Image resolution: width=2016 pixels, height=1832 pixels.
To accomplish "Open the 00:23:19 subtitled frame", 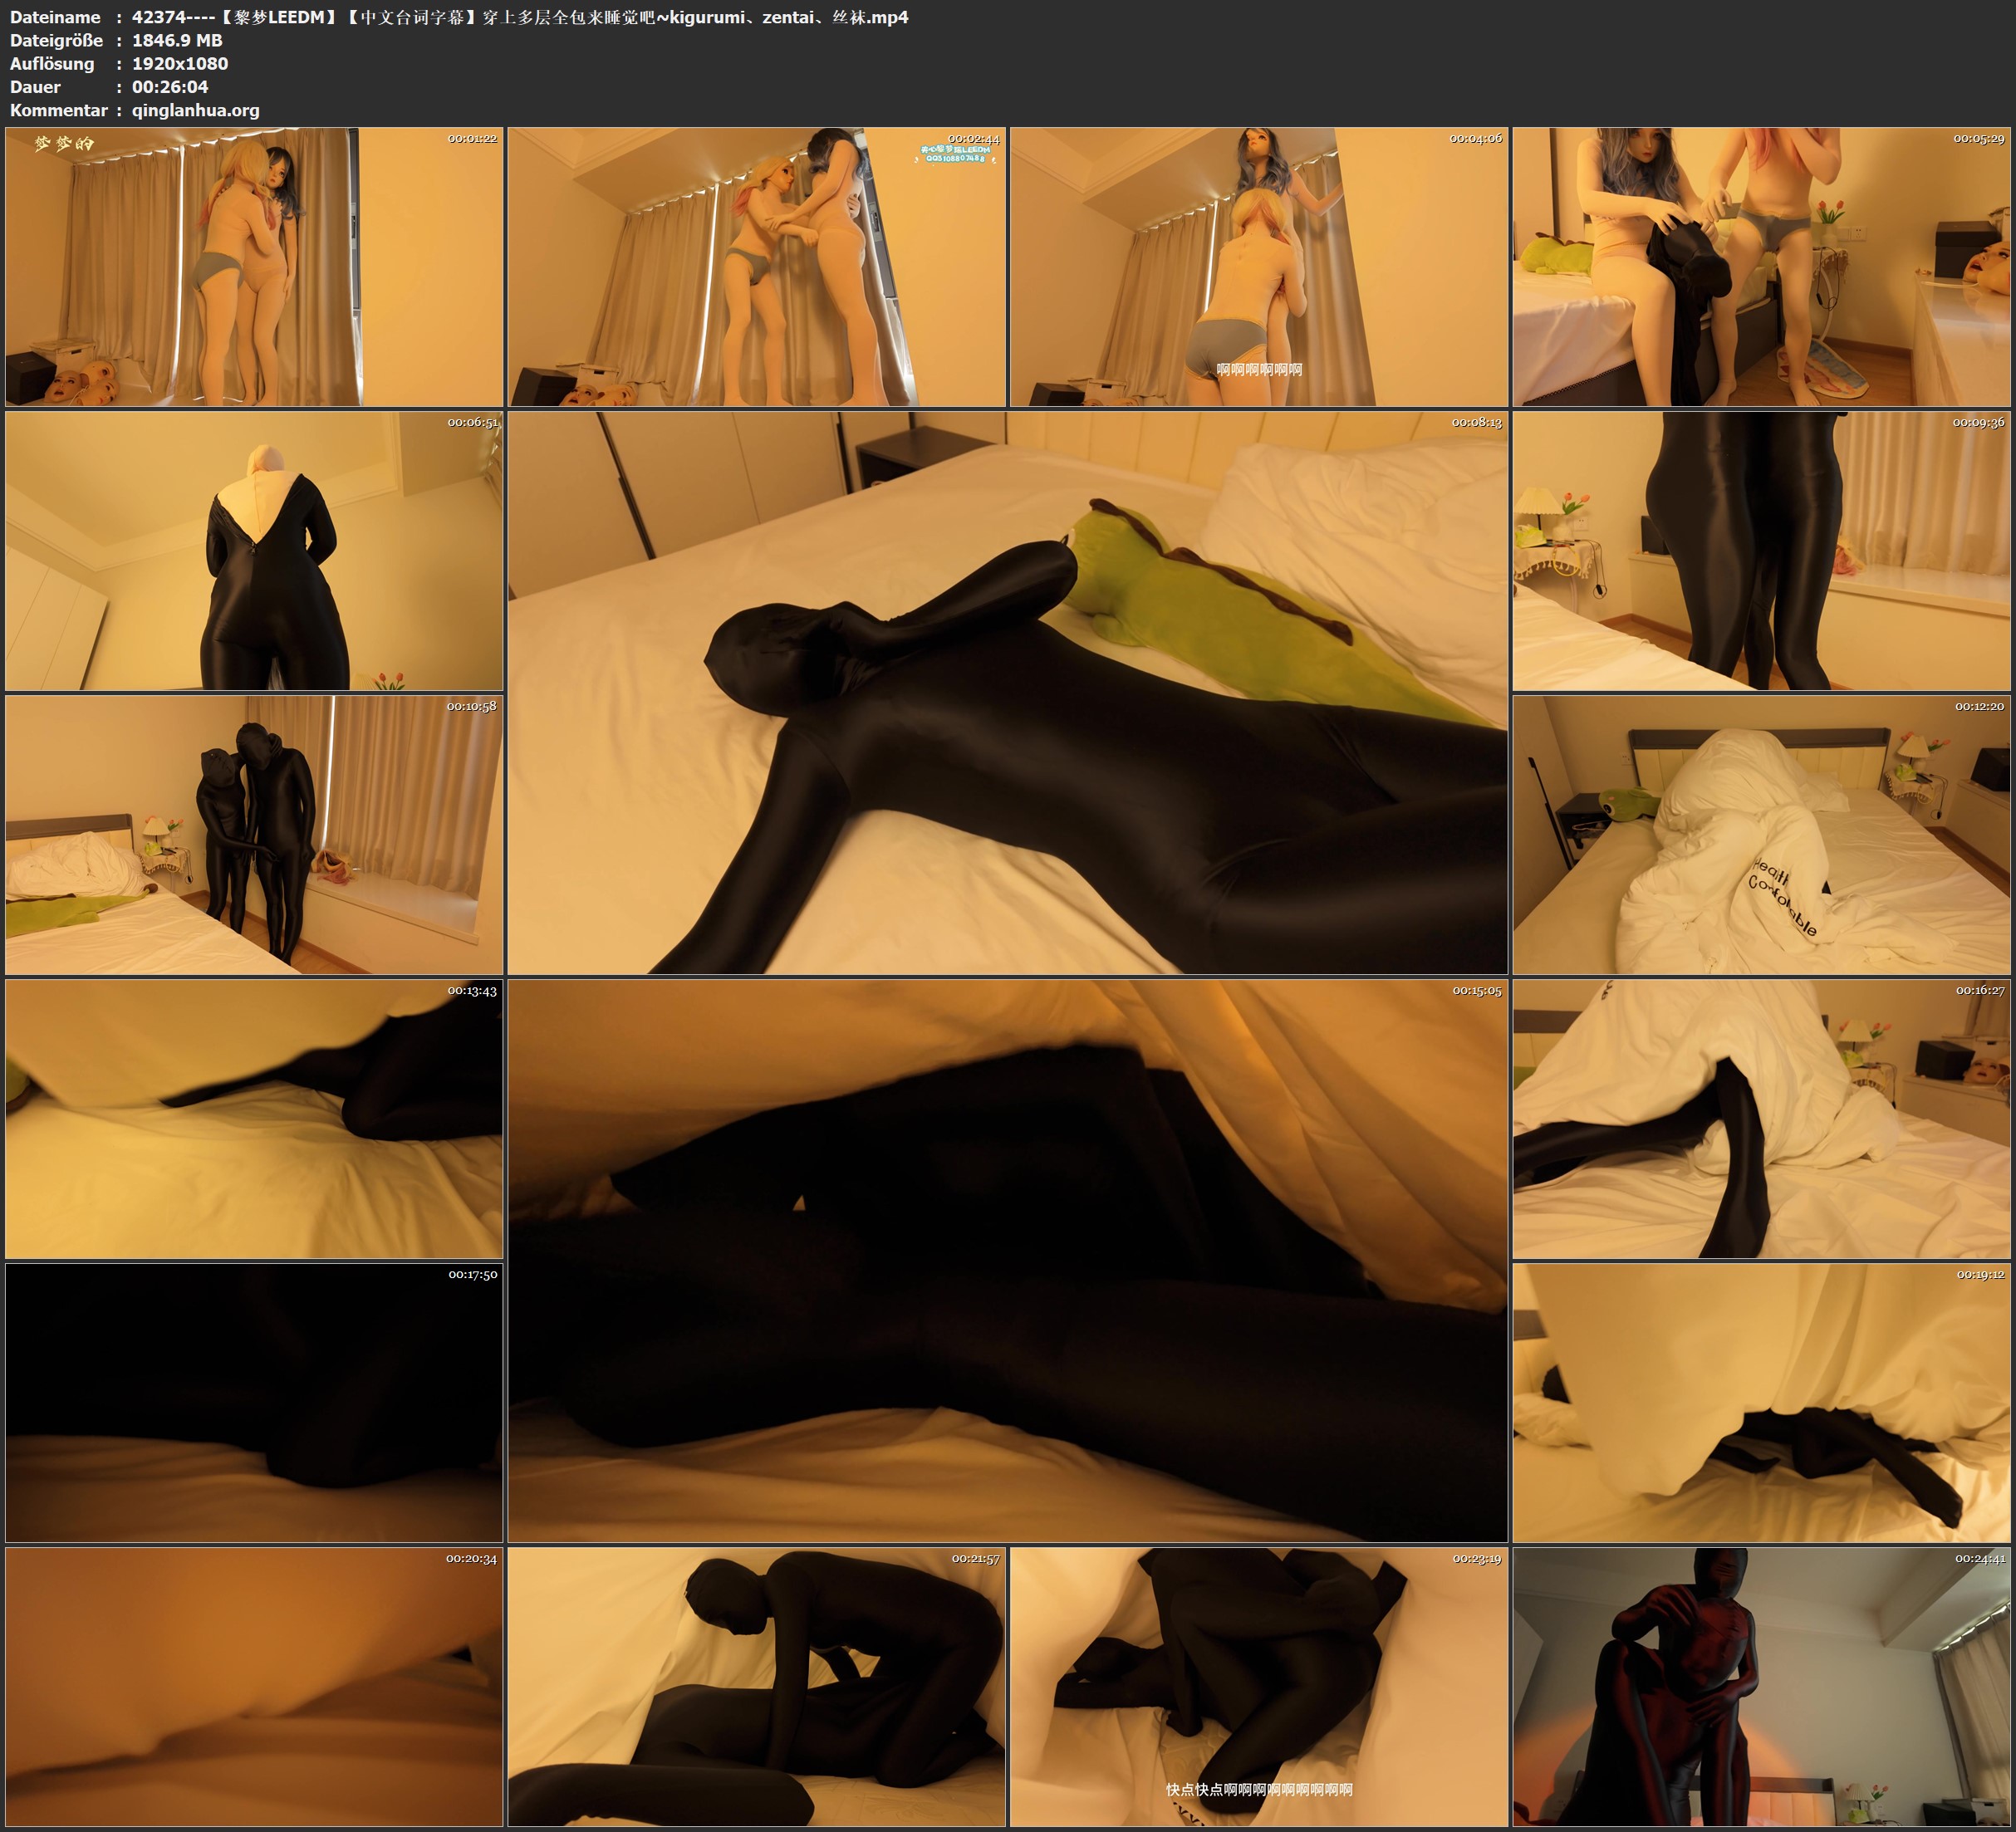I will 1258,1687.
